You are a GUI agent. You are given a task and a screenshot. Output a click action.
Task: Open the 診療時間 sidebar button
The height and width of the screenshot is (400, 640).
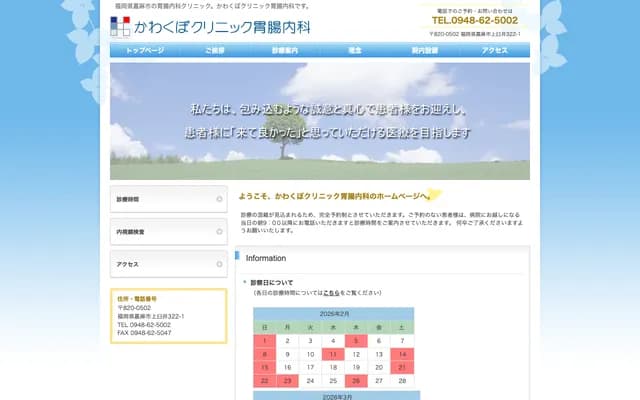(x=169, y=199)
